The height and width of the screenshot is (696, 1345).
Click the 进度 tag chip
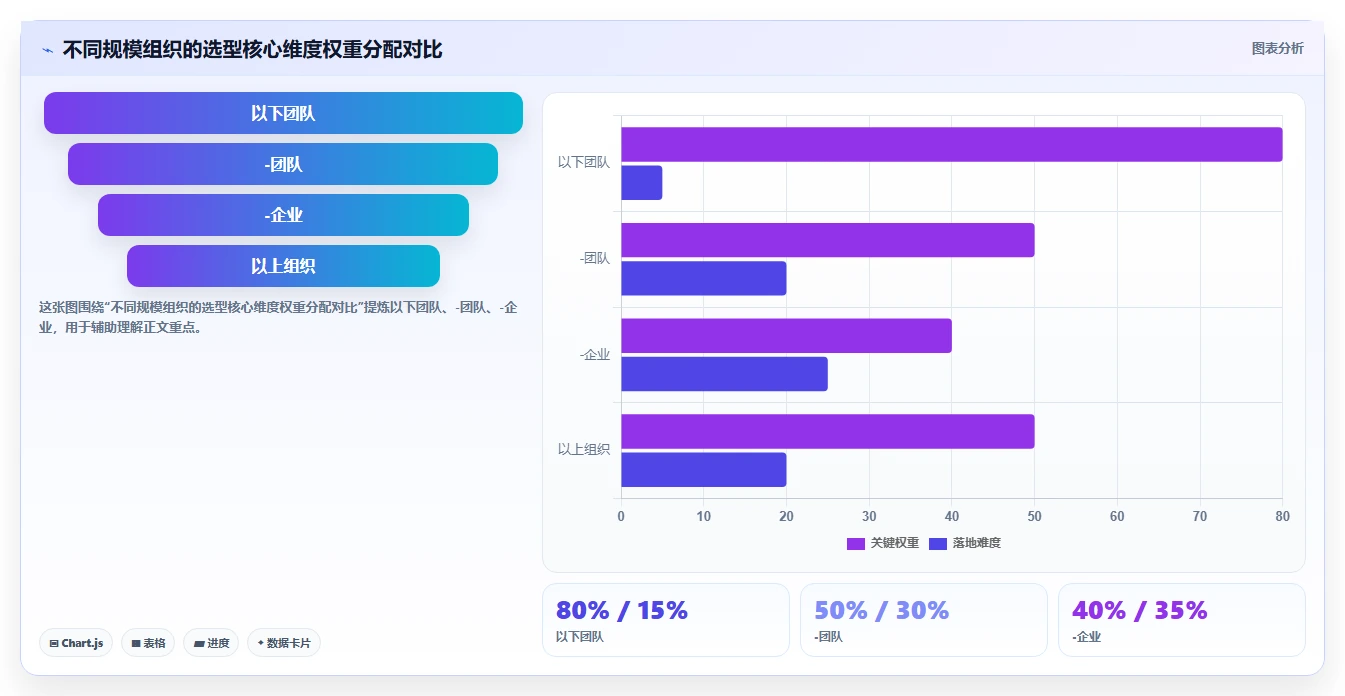point(211,643)
